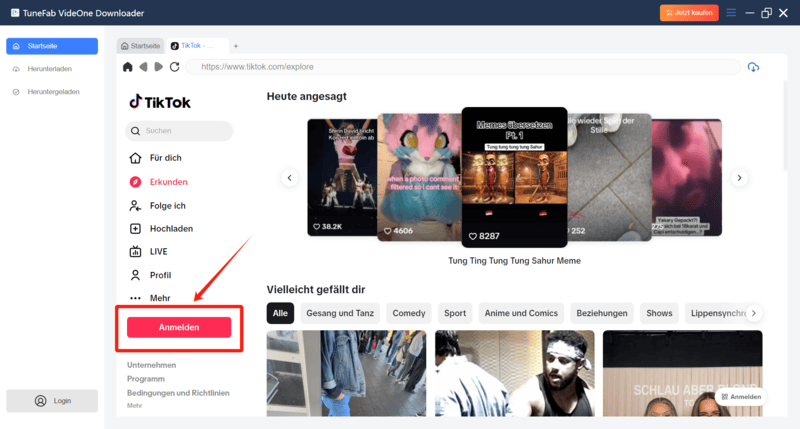The height and width of the screenshot is (429, 800).
Task: Click the Vielleicht gefällt dir heading
Action: 316,290
